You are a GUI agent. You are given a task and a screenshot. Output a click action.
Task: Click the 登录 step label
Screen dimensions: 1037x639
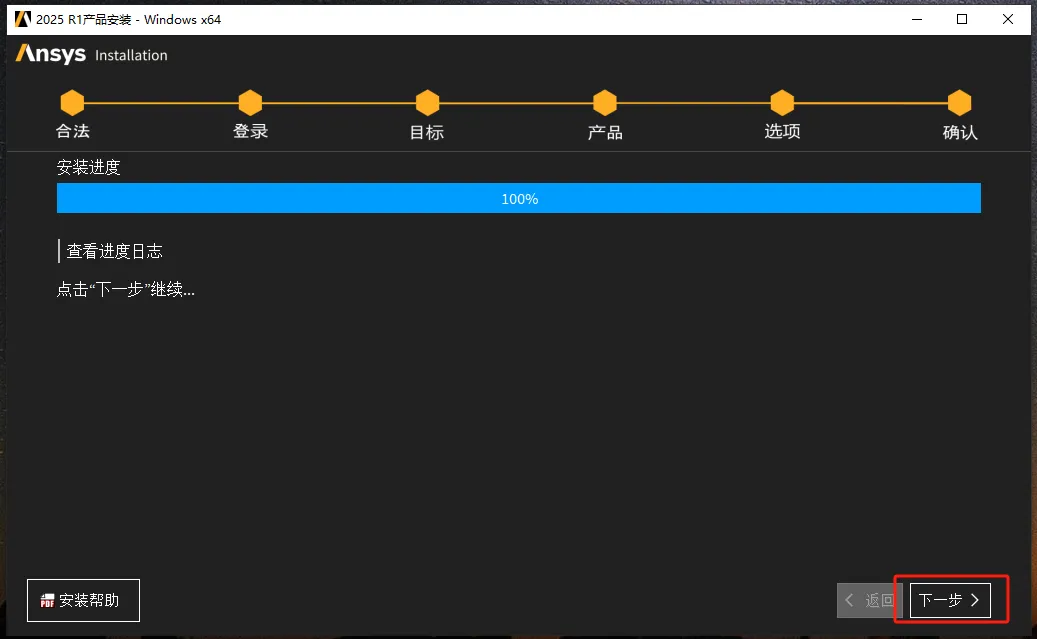250,131
